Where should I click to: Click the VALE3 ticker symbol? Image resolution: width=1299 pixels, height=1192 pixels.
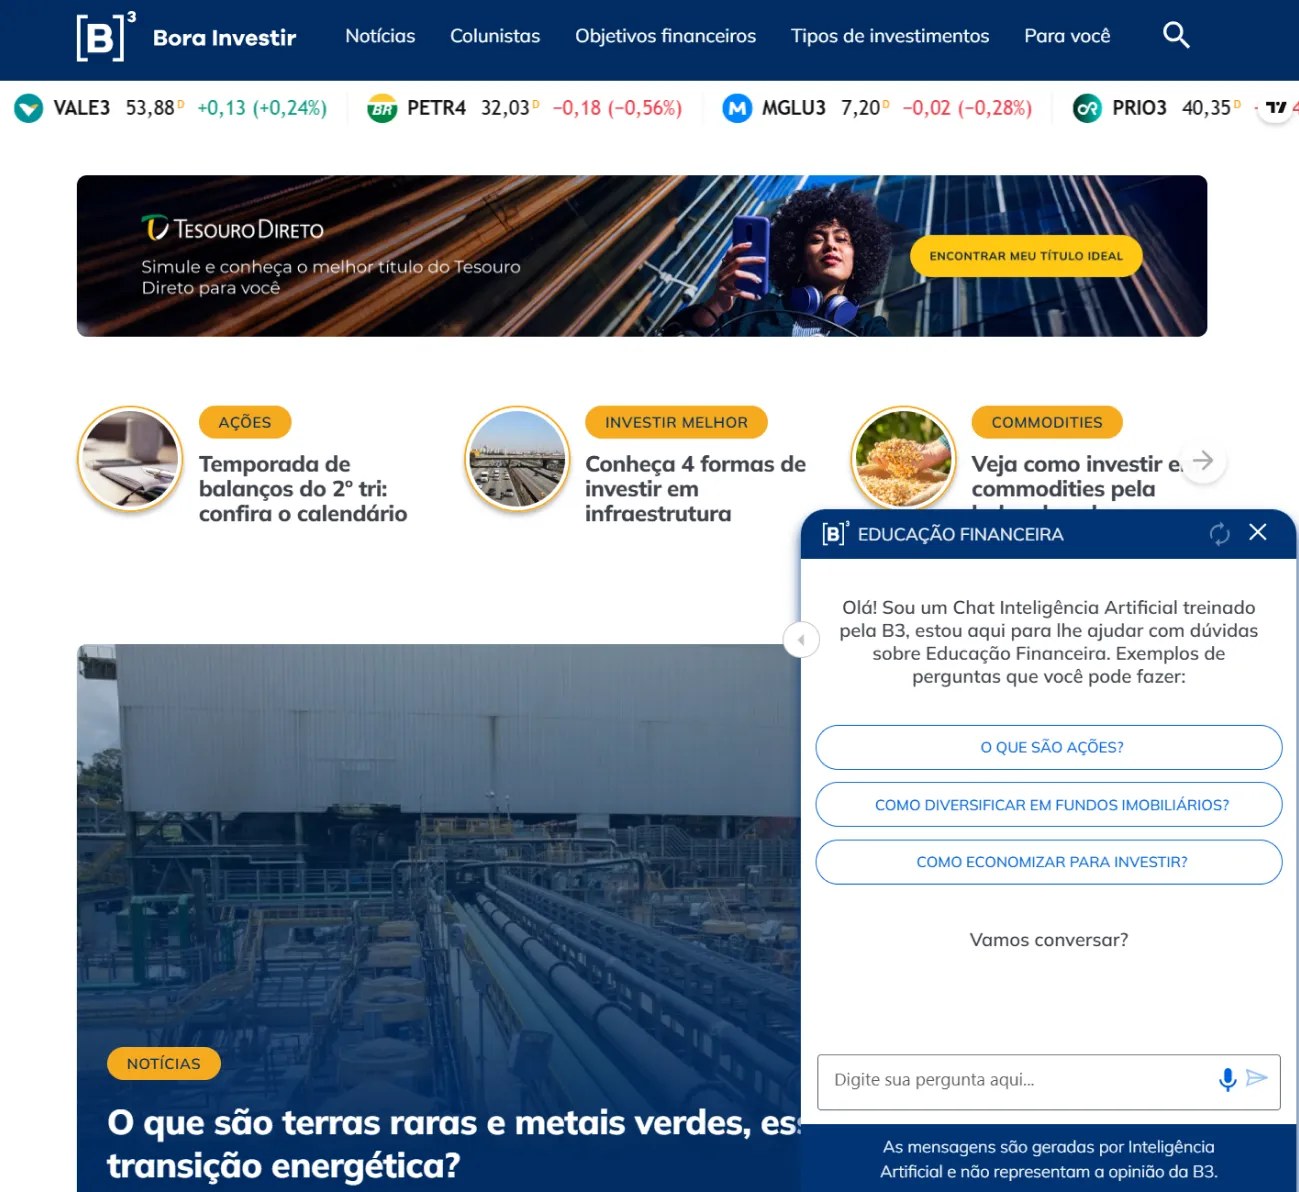[82, 108]
